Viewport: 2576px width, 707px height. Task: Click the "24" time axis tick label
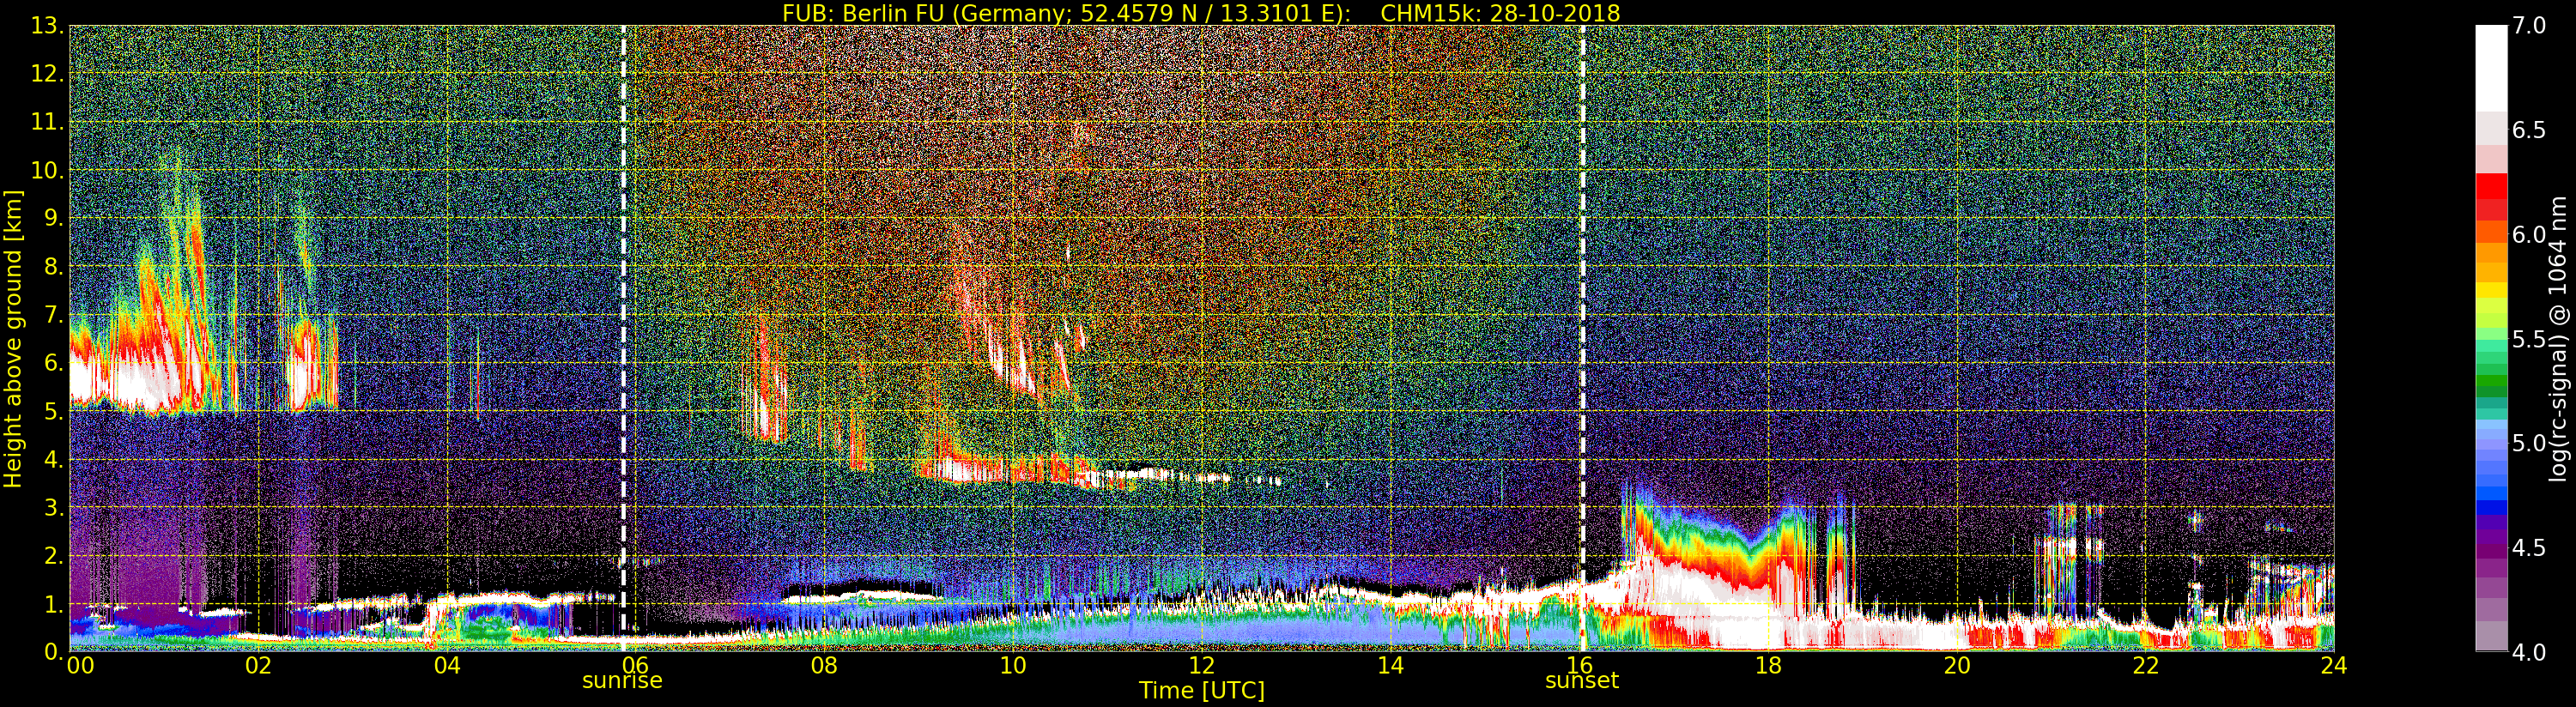coord(2333,665)
